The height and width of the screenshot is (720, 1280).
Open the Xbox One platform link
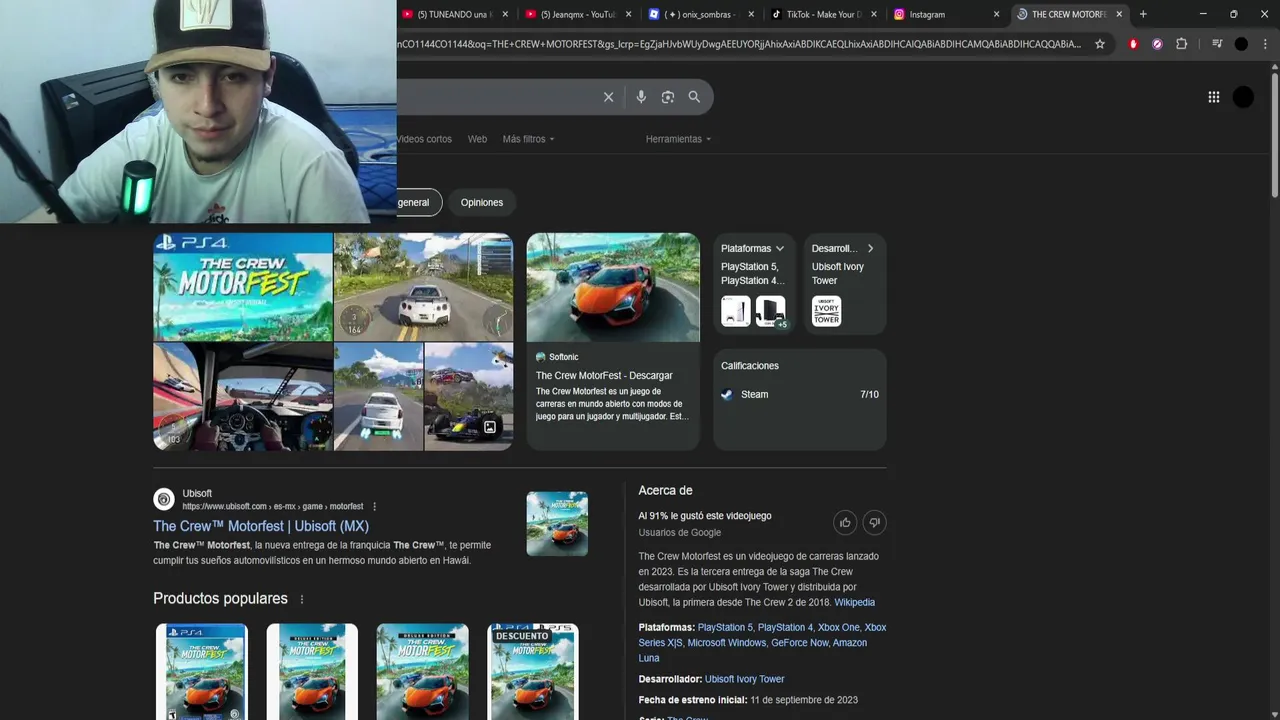(838, 628)
